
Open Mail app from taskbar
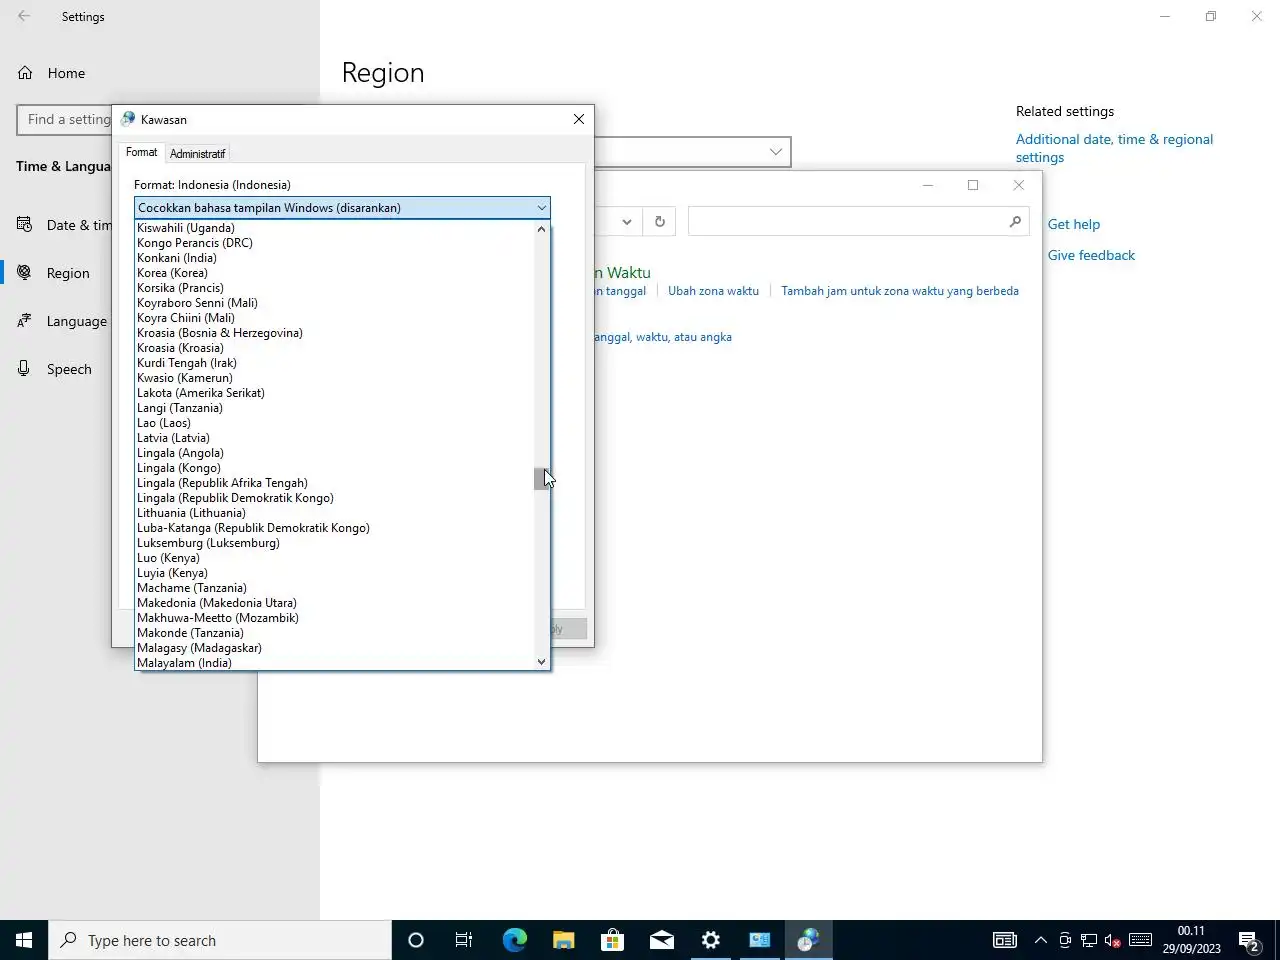661,940
